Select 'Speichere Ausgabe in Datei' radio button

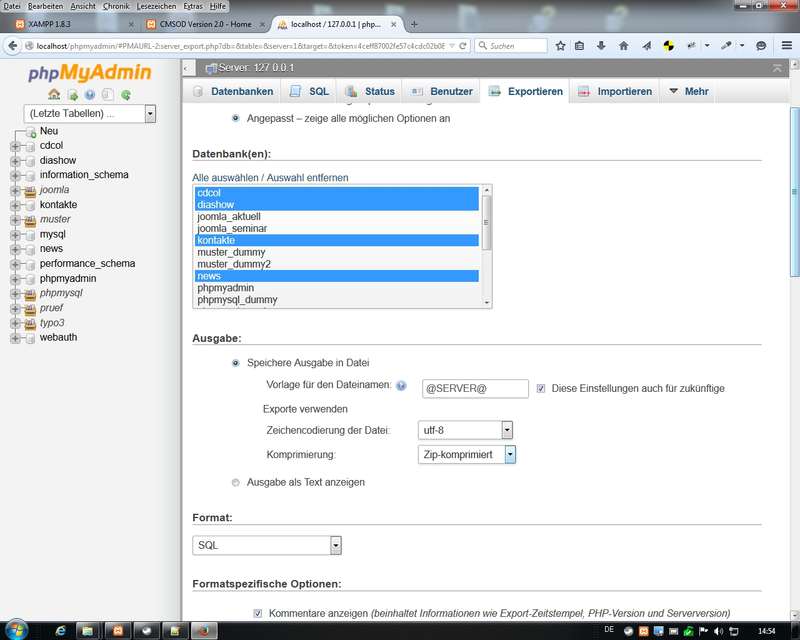coord(236,363)
